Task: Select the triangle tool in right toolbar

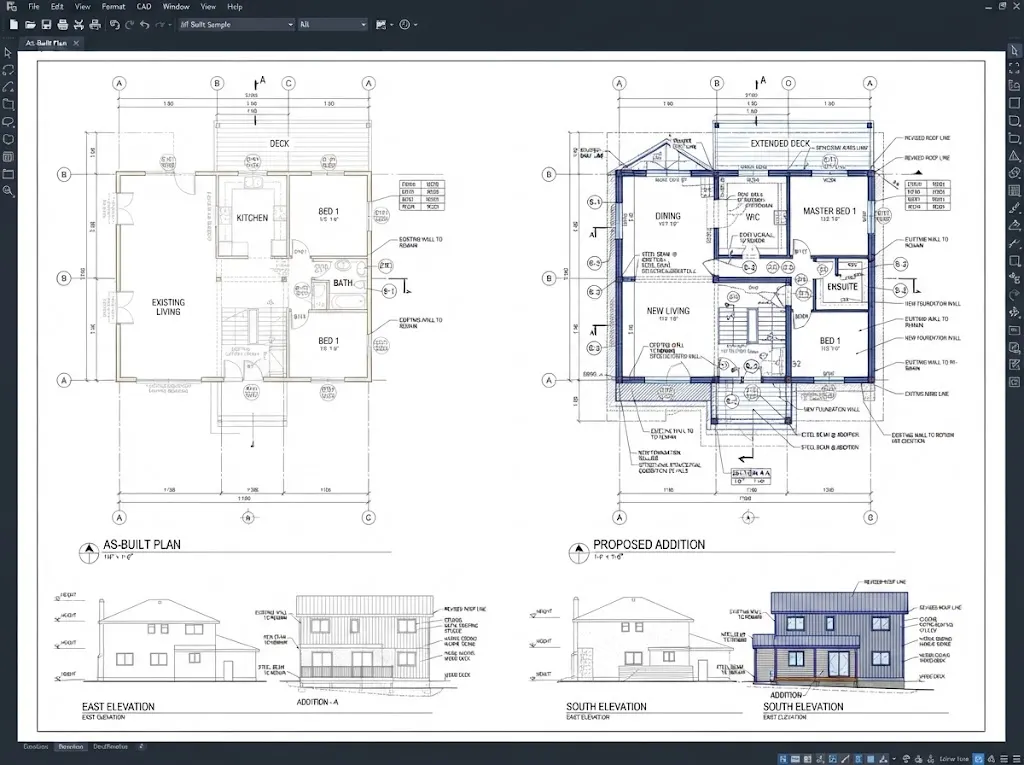Action: point(1014,155)
